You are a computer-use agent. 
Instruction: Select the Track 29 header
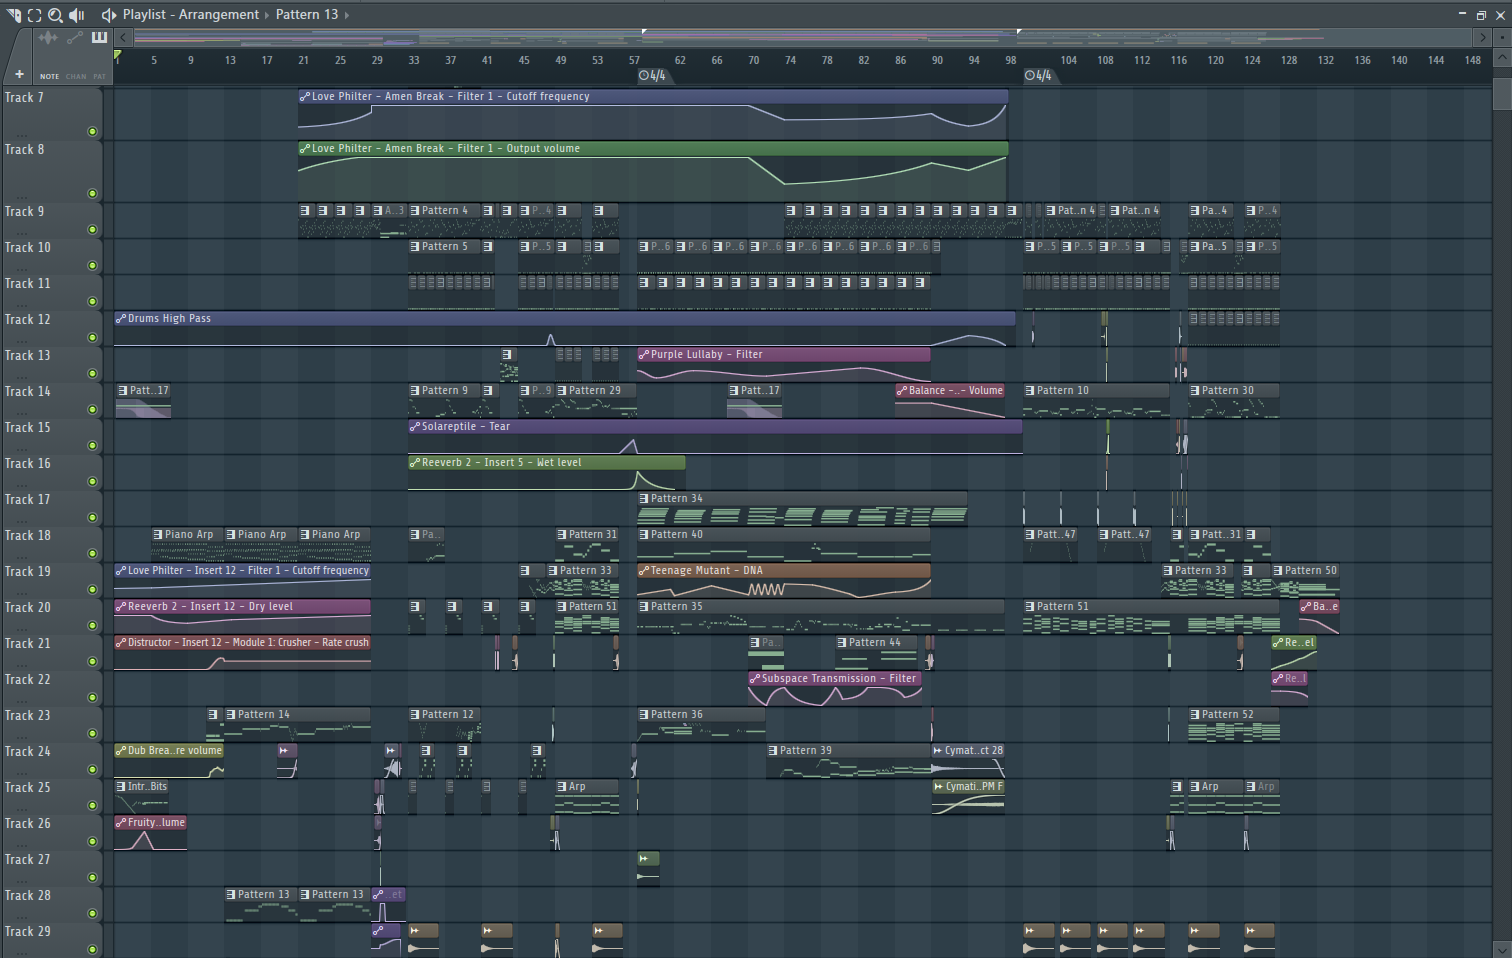[51, 940]
